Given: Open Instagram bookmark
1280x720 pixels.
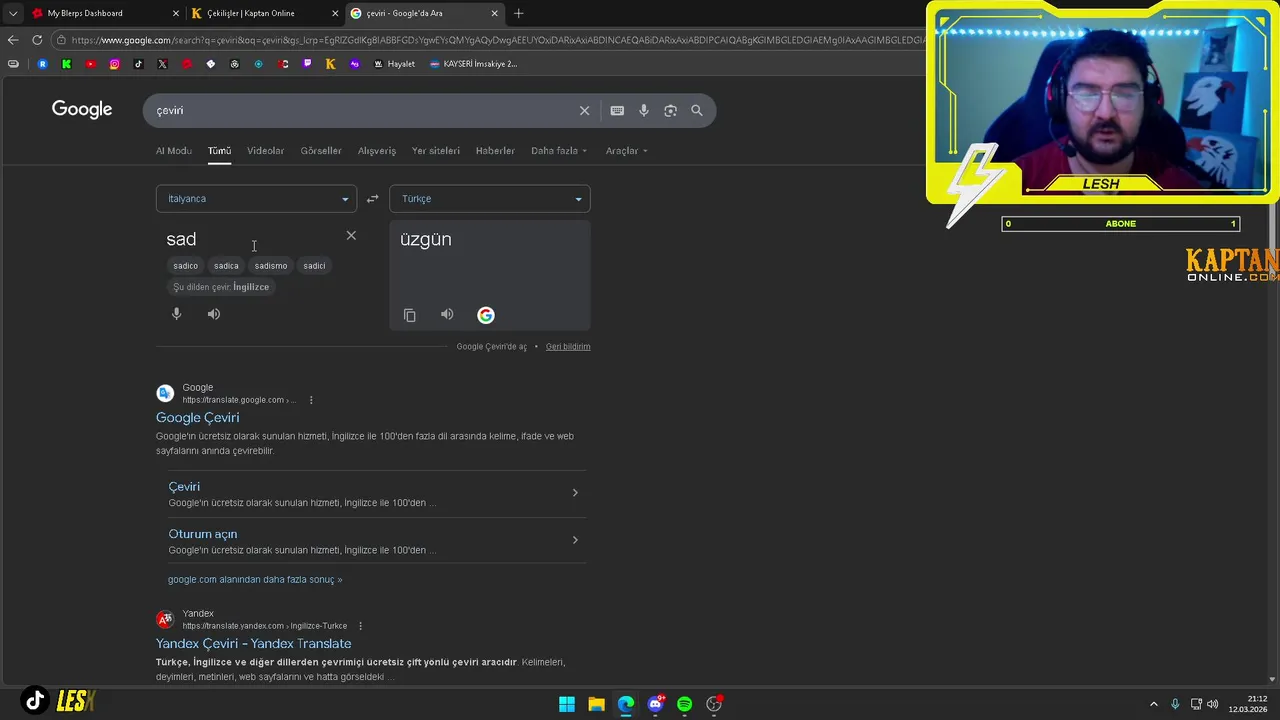Looking at the screenshot, I should pyautogui.click(x=114, y=64).
